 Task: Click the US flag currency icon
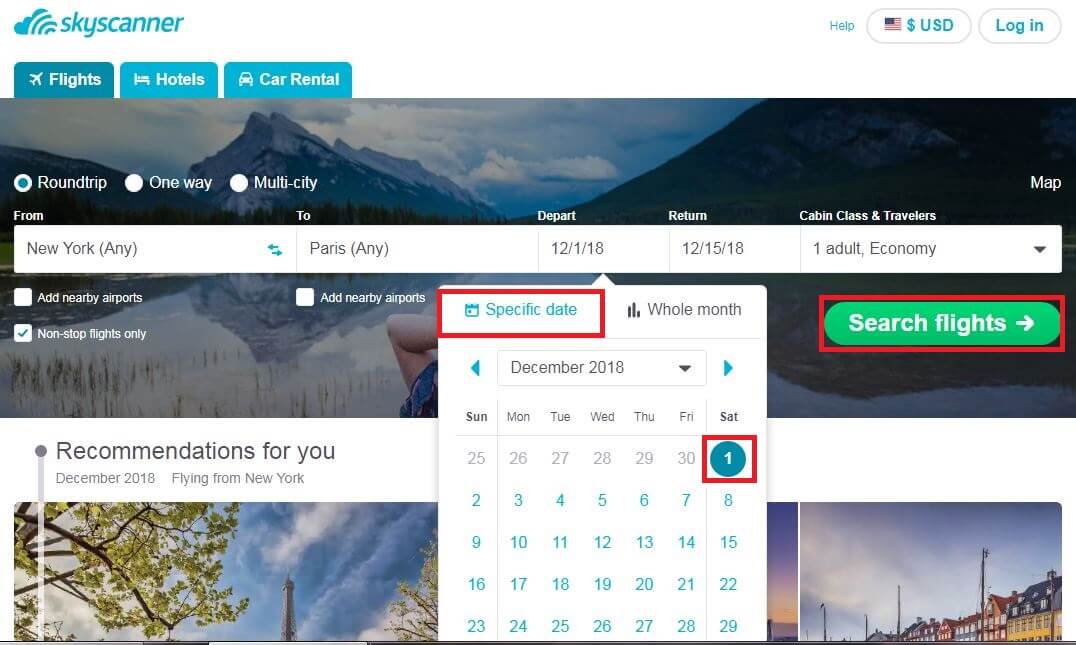pyautogui.click(x=892, y=25)
